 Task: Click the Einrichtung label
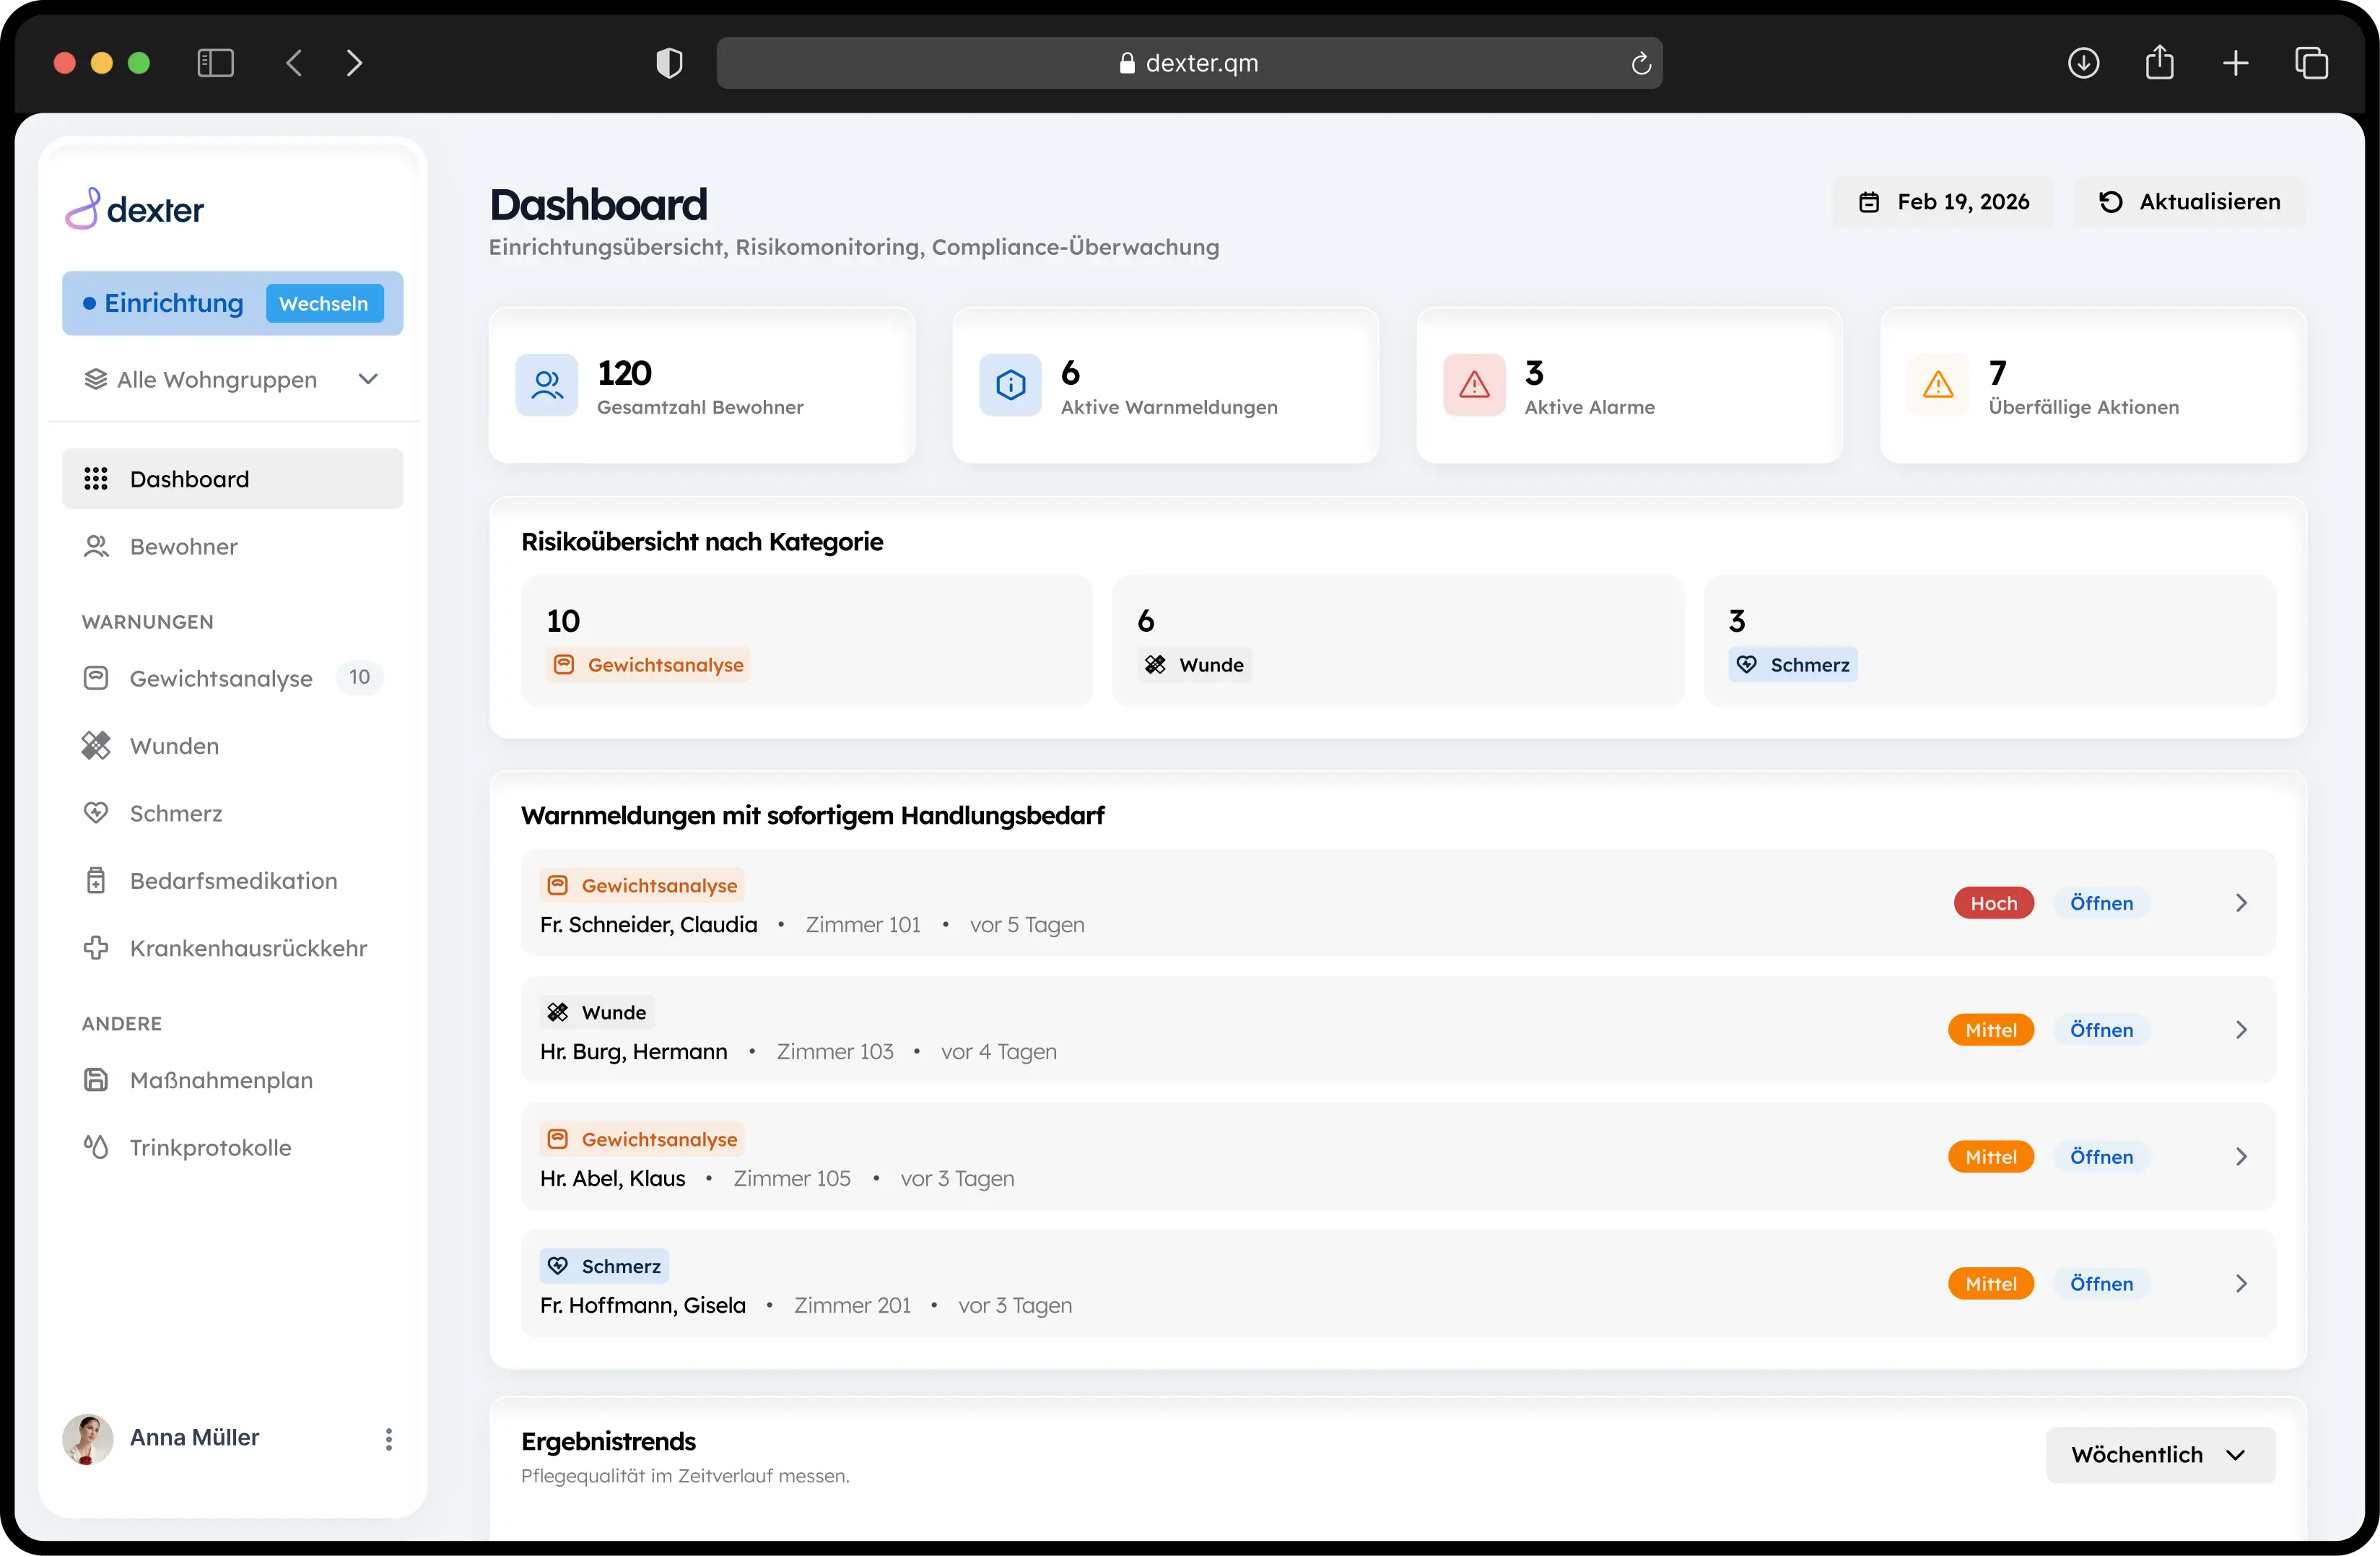(x=174, y=303)
